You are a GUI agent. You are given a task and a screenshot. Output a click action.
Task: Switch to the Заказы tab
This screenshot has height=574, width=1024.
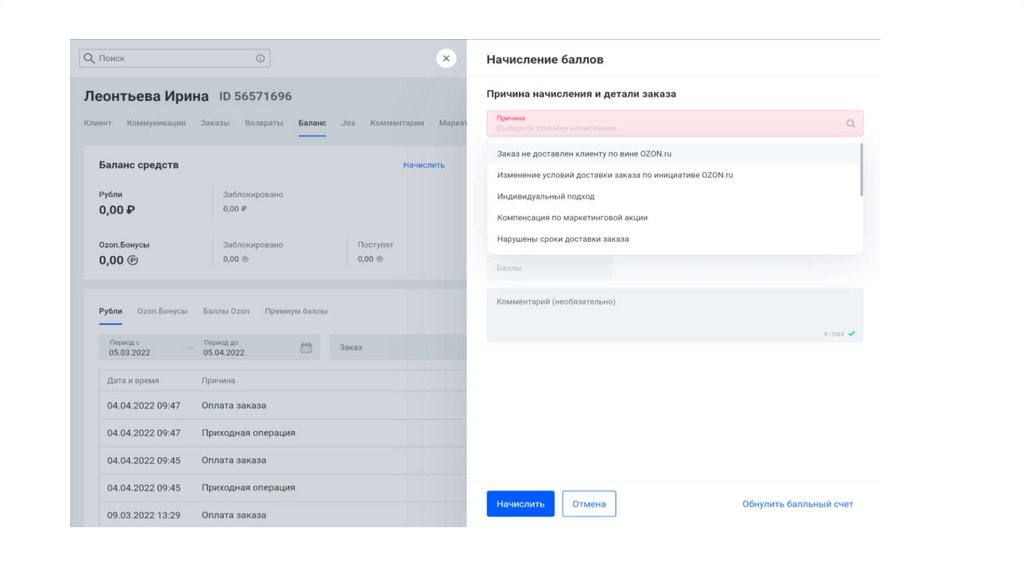[215, 123]
